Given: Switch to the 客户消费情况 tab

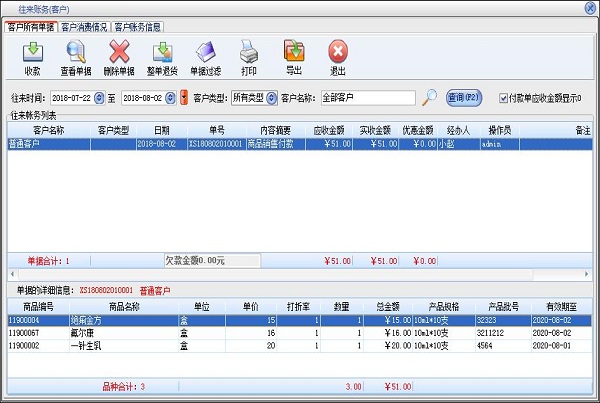Looking at the screenshot, I should [85, 27].
